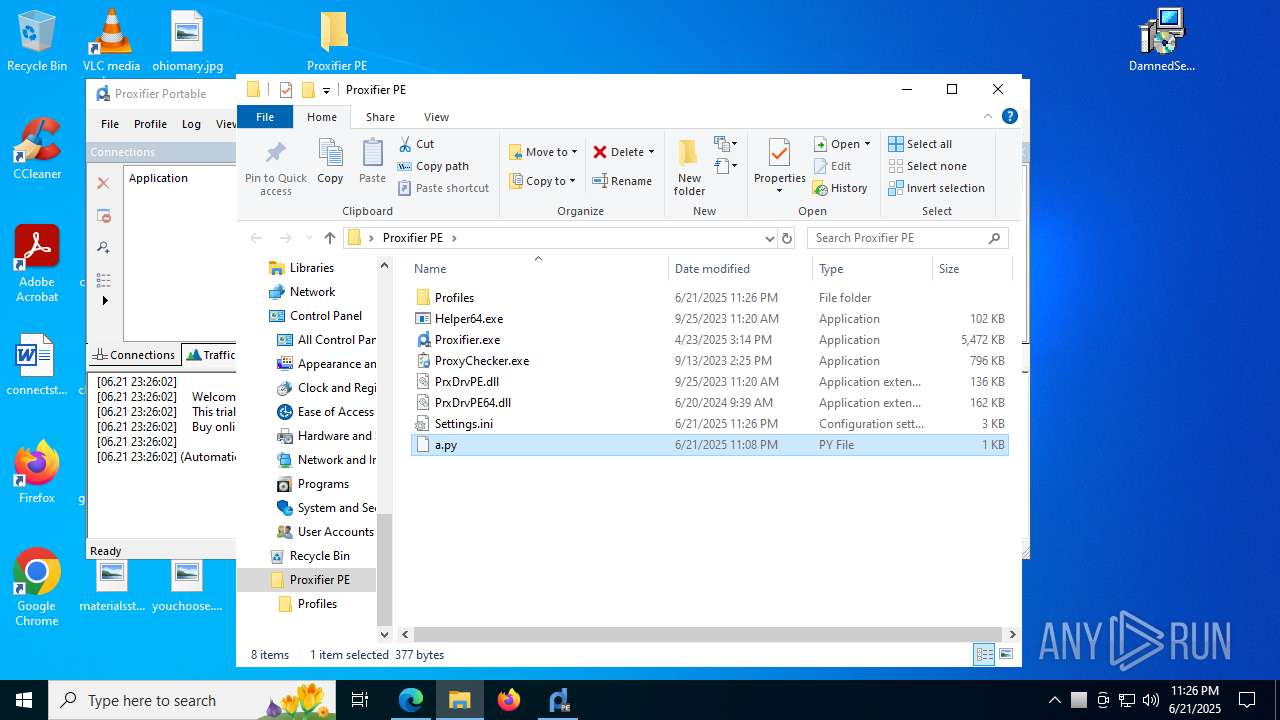Refresh the Proxifier PE folder

click(787, 238)
